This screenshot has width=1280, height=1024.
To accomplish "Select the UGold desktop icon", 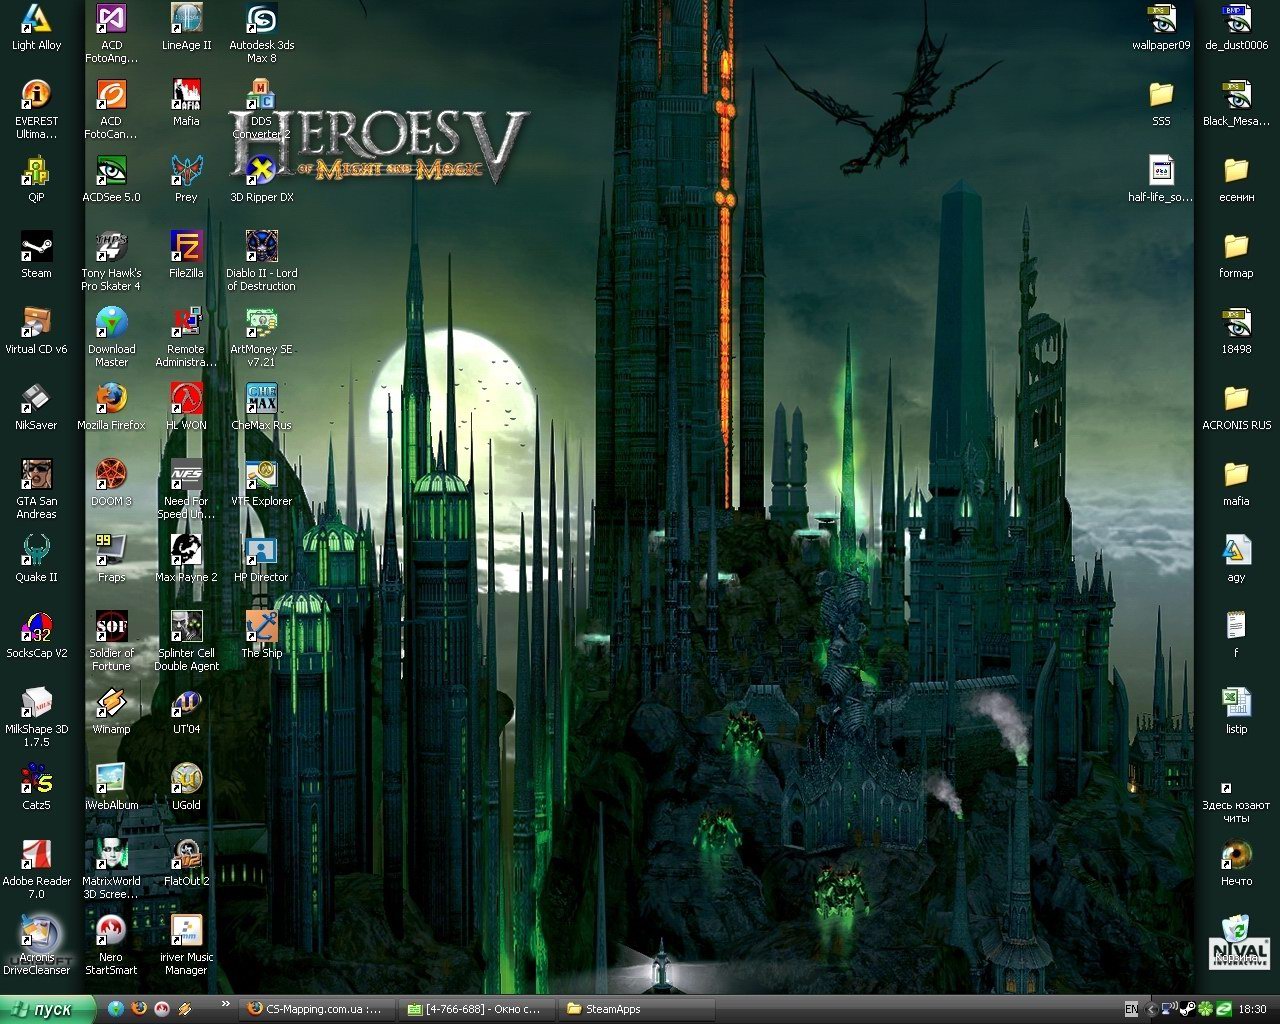I will click(x=186, y=780).
